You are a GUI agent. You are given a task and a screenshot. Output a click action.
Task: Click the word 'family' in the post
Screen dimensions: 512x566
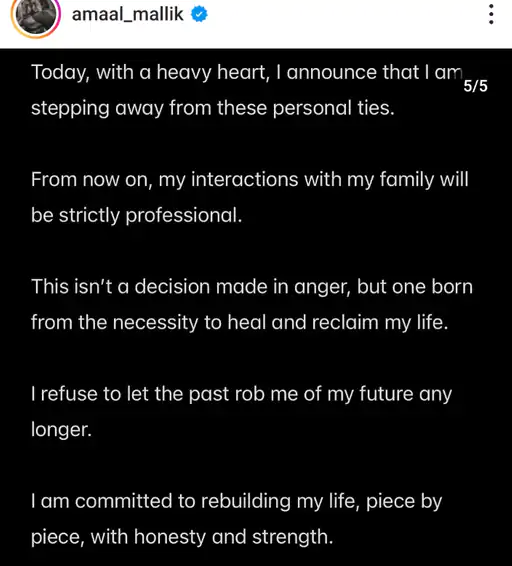407,180
